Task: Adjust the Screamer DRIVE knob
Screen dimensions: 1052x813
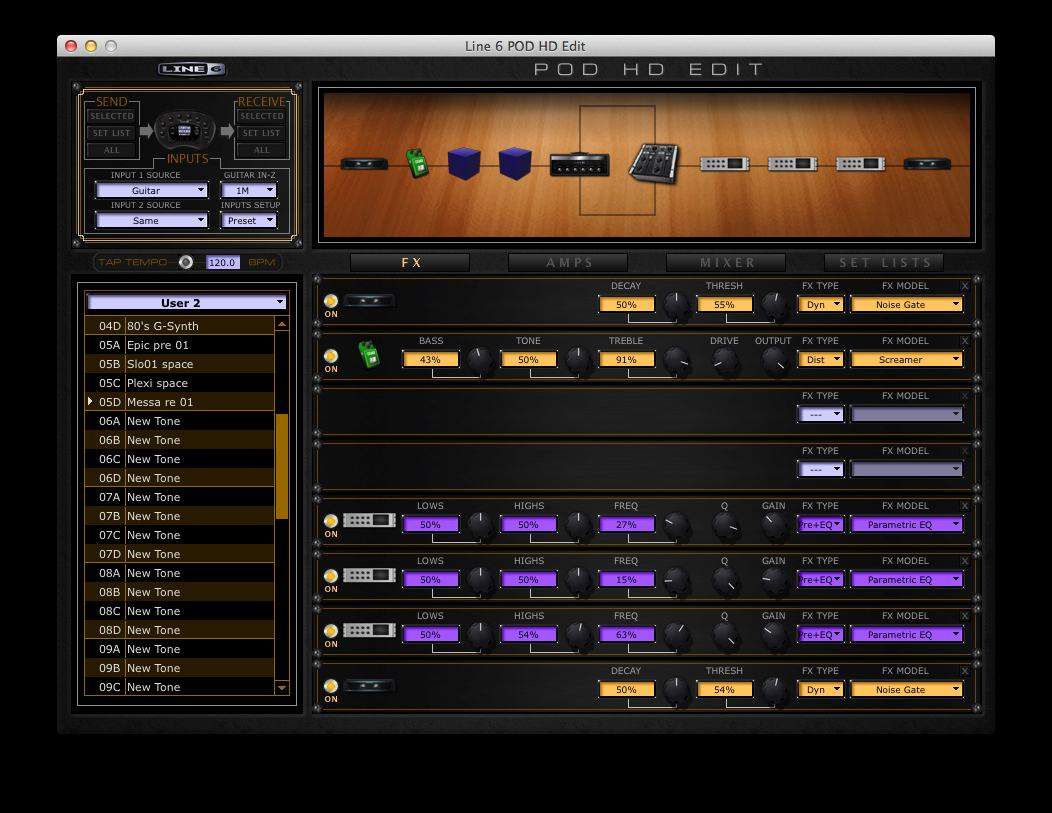Action: click(725, 362)
